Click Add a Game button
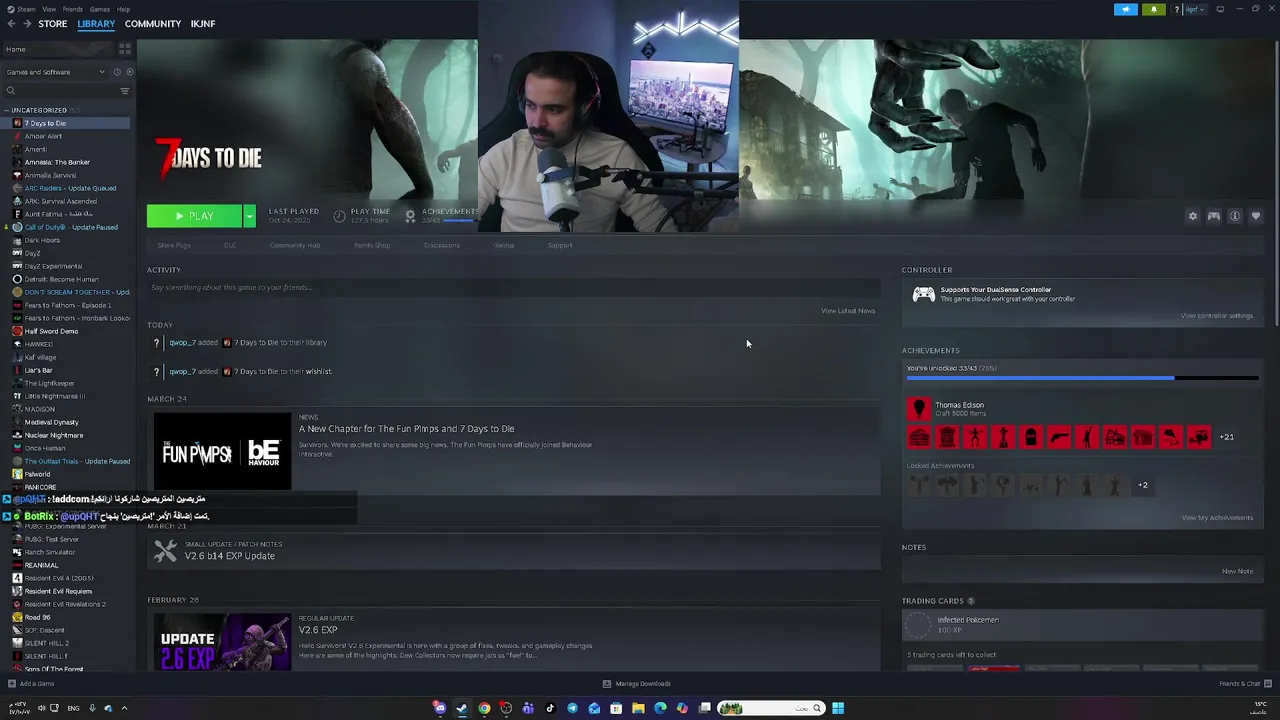The width and height of the screenshot is (1280, 720). pyautogui.click(x=30, y=684)
